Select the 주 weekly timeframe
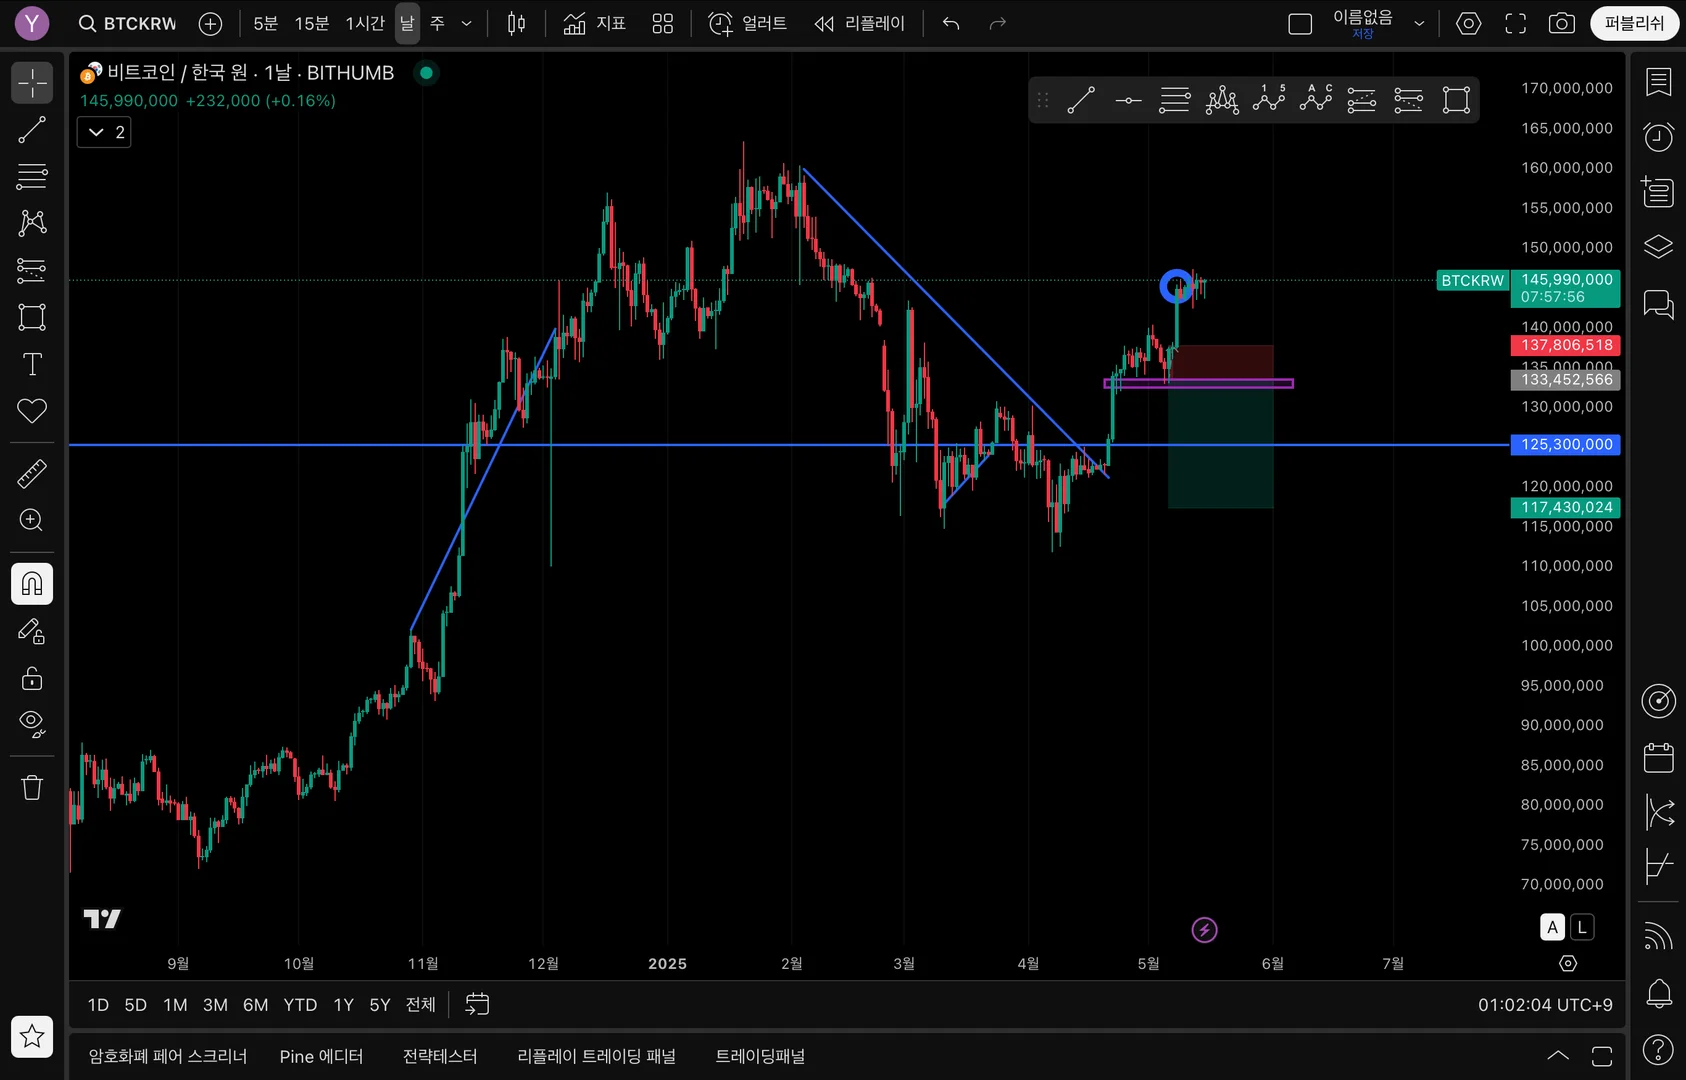1686x1080 pixels. coord(437,23)
